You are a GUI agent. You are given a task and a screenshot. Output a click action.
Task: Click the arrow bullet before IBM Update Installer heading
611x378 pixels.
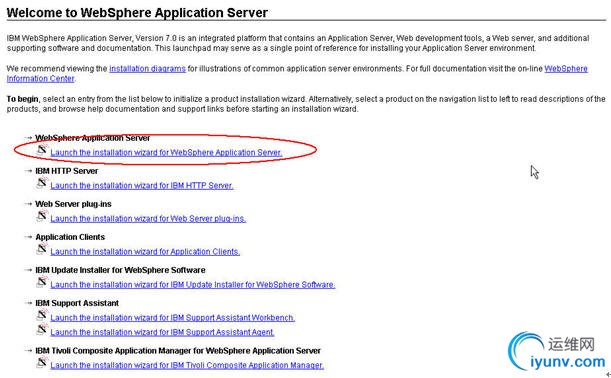28,270
